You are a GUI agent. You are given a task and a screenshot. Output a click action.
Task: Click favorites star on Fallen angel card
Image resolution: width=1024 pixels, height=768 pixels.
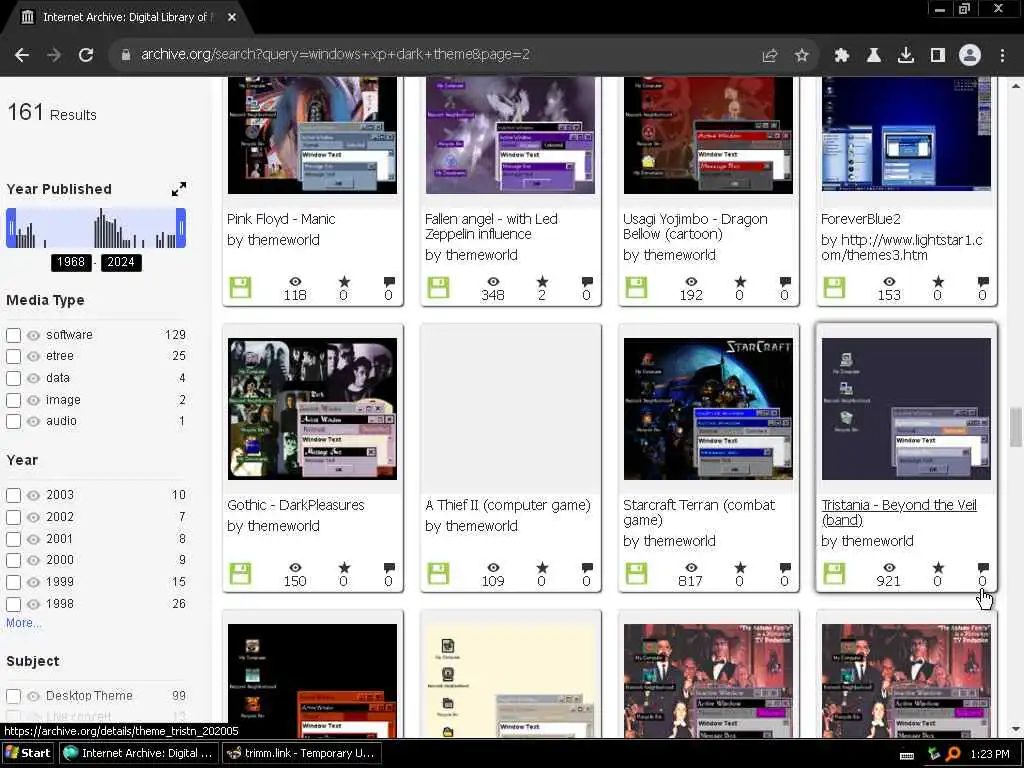542,281
